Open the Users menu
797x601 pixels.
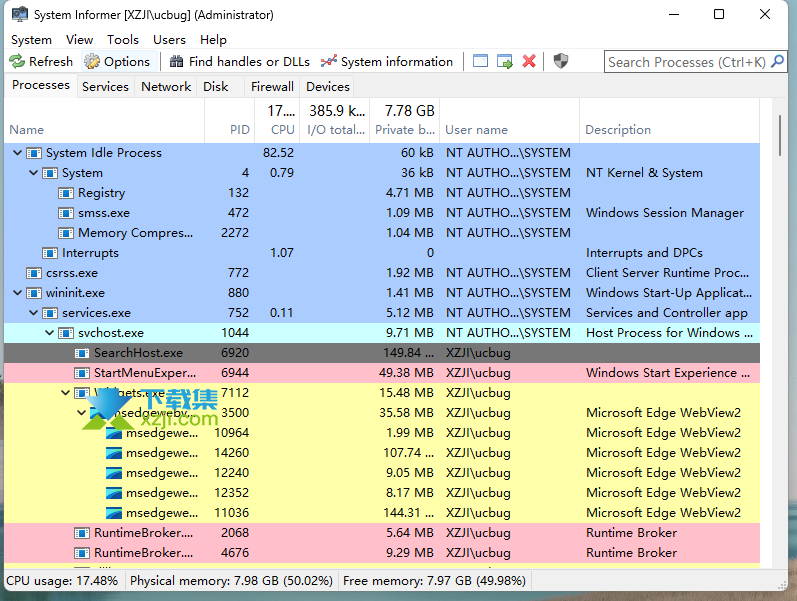(x=169, y=40)
